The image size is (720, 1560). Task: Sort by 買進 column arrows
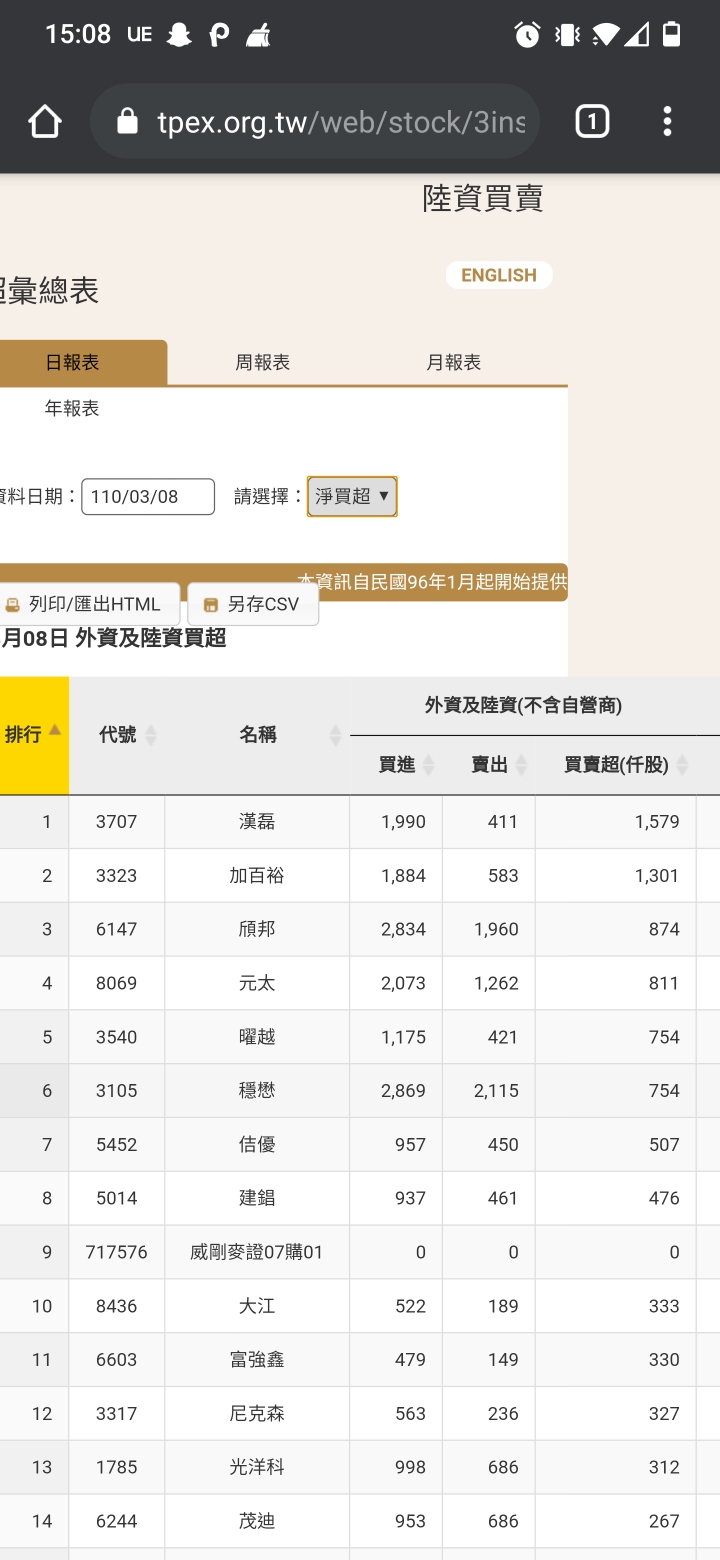pos(428,765)
